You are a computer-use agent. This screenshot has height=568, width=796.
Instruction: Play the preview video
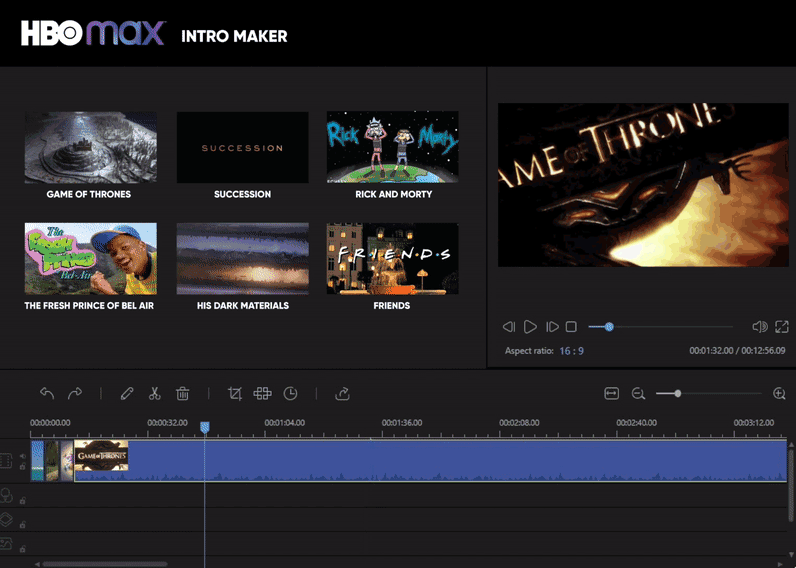pyautogui.click(x=530, y=327)
